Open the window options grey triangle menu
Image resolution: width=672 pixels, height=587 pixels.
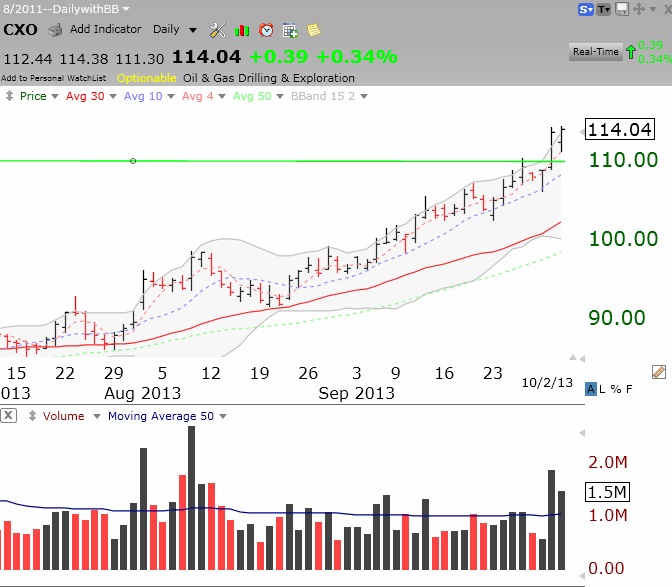tap(653, 9)
